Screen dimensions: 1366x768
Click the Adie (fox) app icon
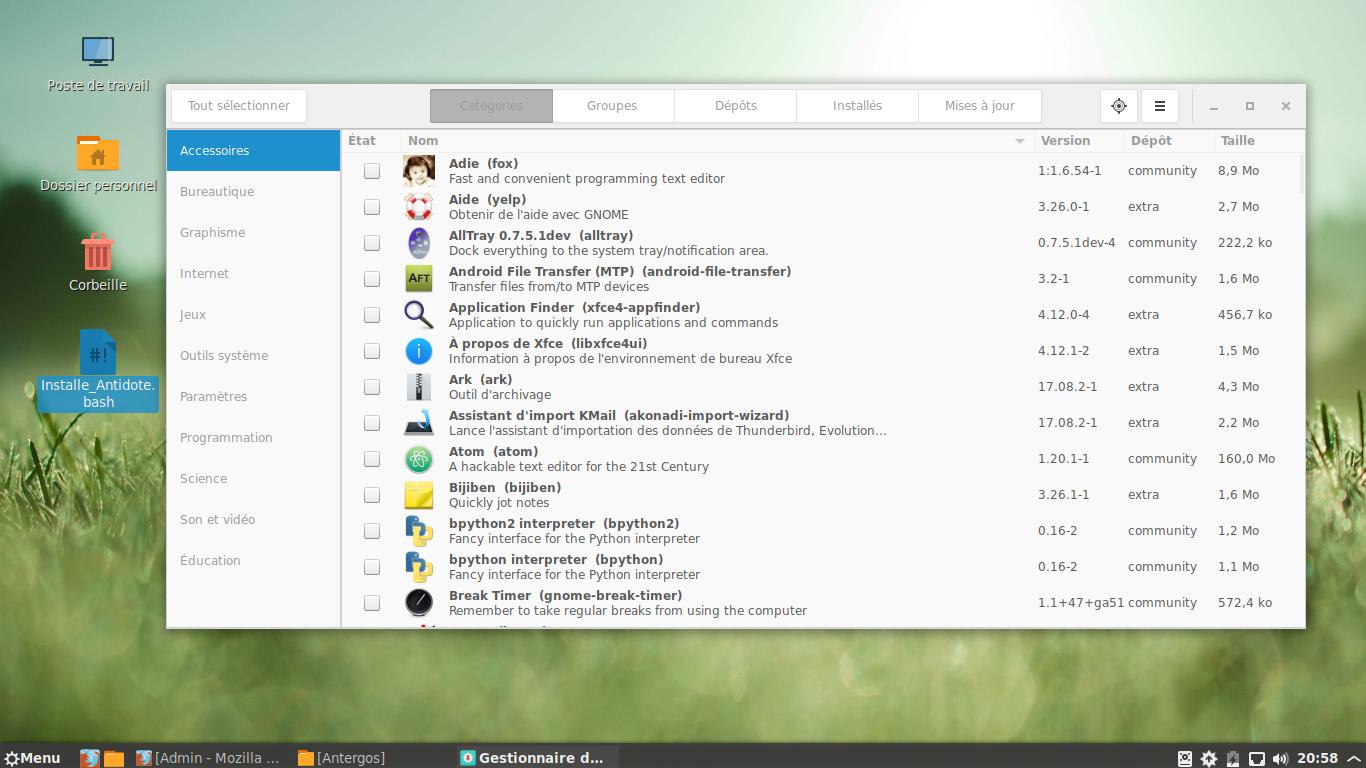(x=418, y=171)
